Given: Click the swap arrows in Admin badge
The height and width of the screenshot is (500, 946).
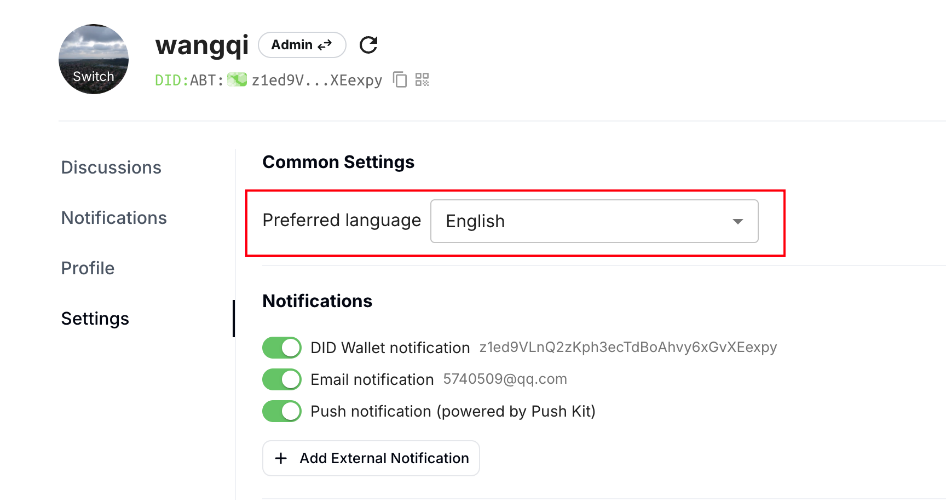Looking at the screenshot, I should [x=325, y=45].
